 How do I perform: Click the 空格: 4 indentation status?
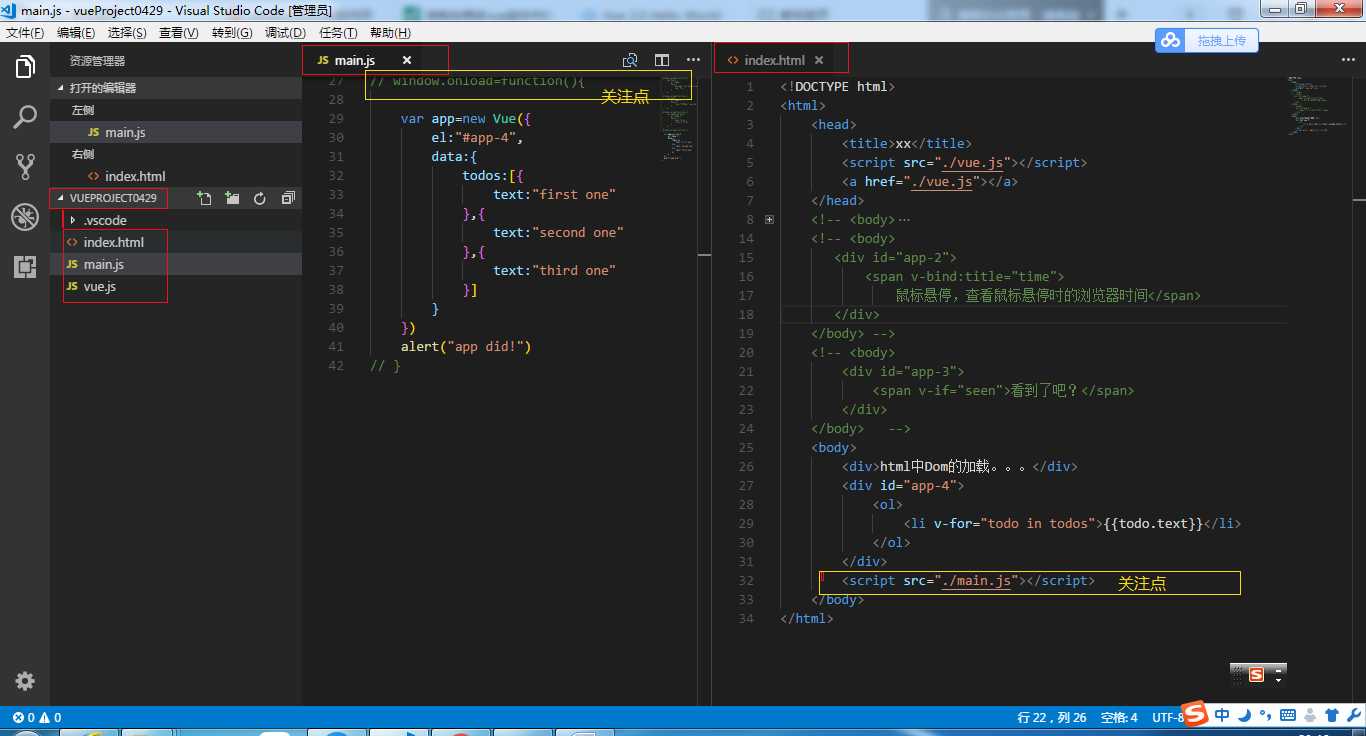click(1119, 717)
